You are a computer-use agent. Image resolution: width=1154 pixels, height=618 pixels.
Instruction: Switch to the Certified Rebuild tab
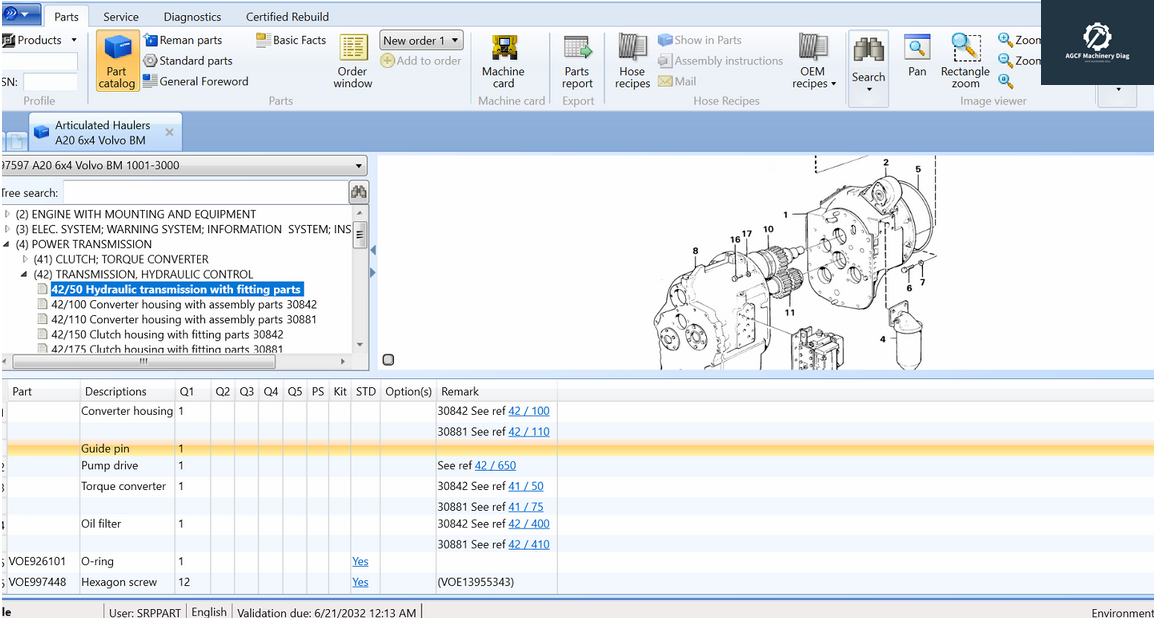(287, 17)
